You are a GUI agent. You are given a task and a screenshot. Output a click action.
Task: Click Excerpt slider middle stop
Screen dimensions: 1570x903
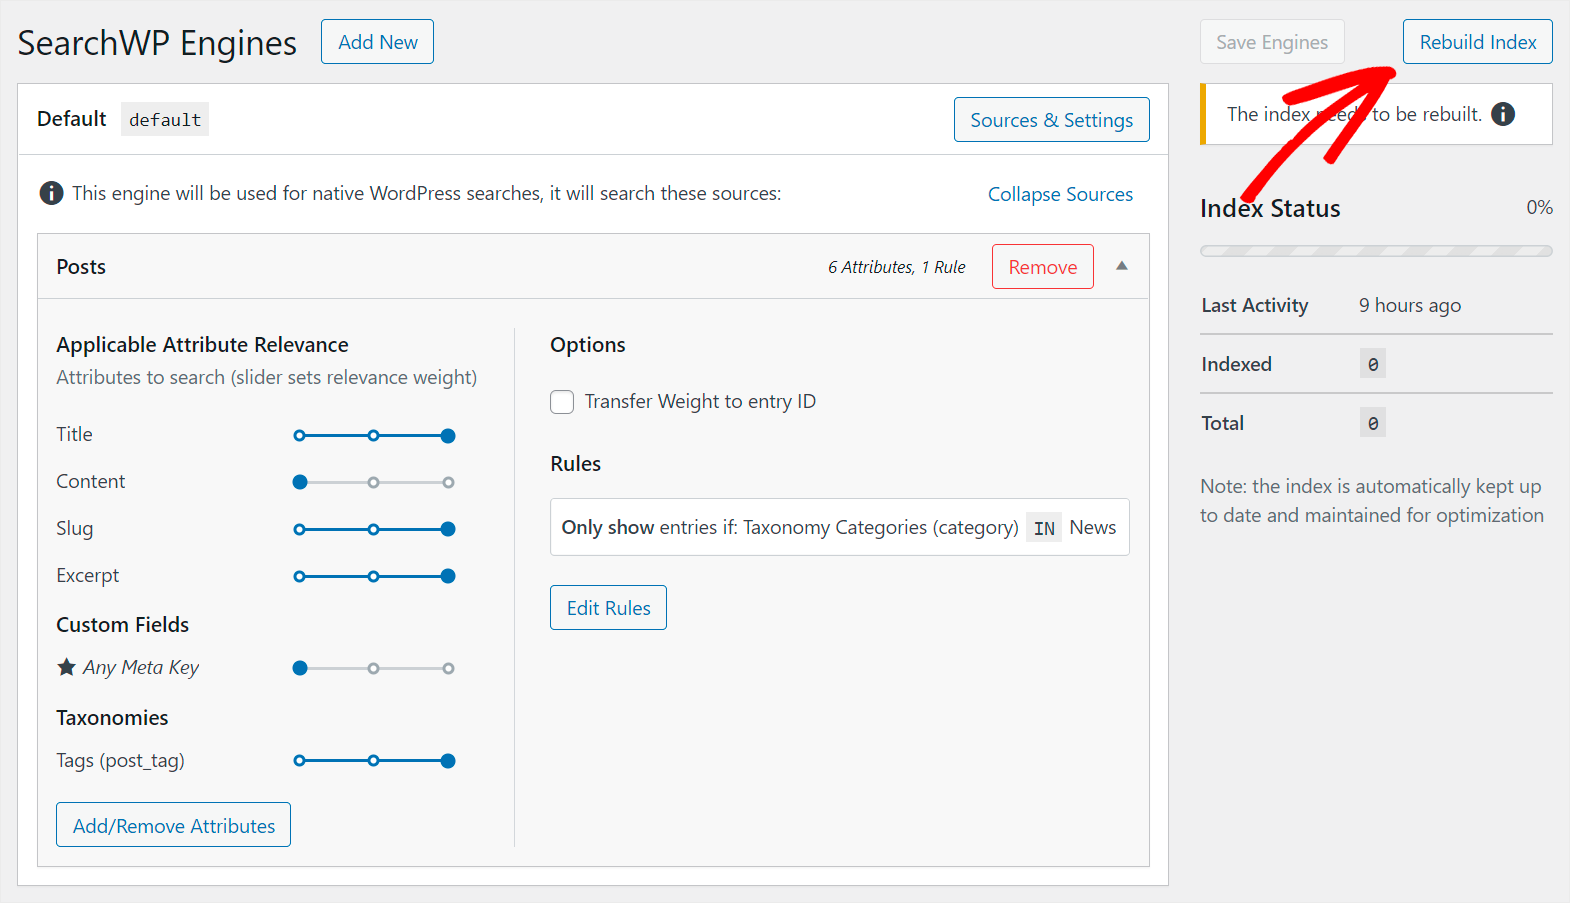(373, 576)
